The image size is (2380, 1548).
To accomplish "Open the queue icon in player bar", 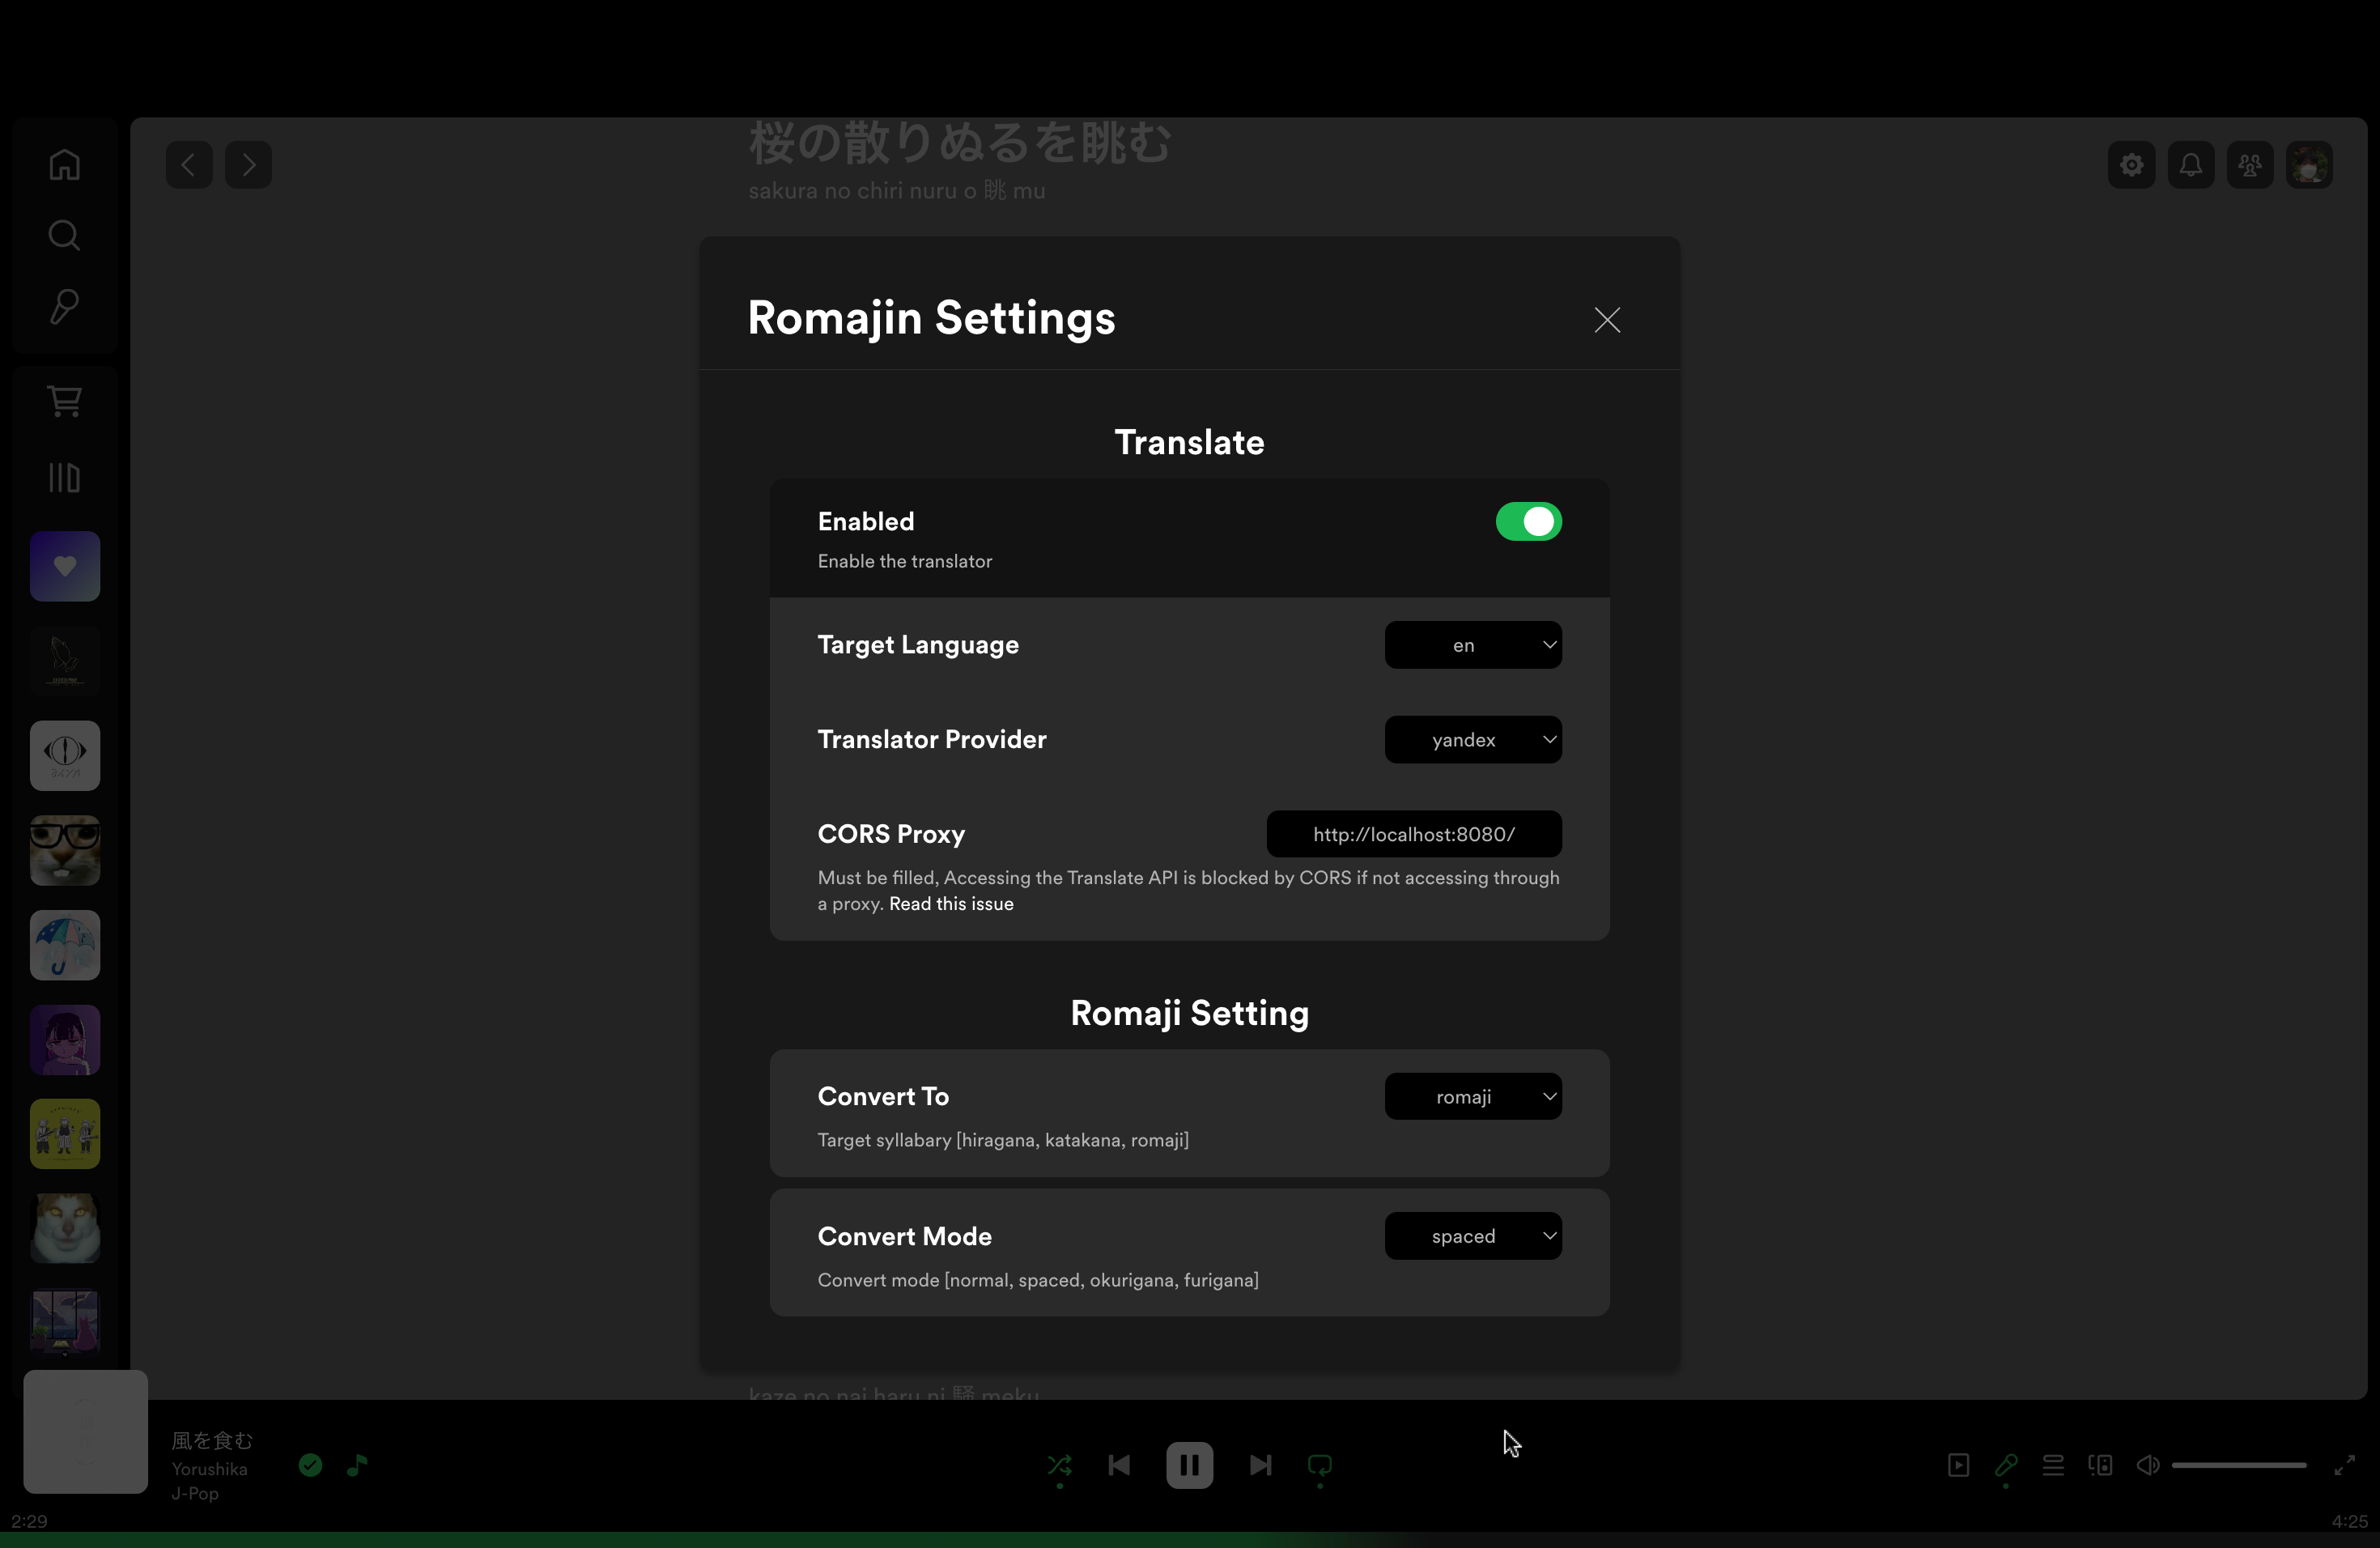I will click(x=2053, y=1465).
